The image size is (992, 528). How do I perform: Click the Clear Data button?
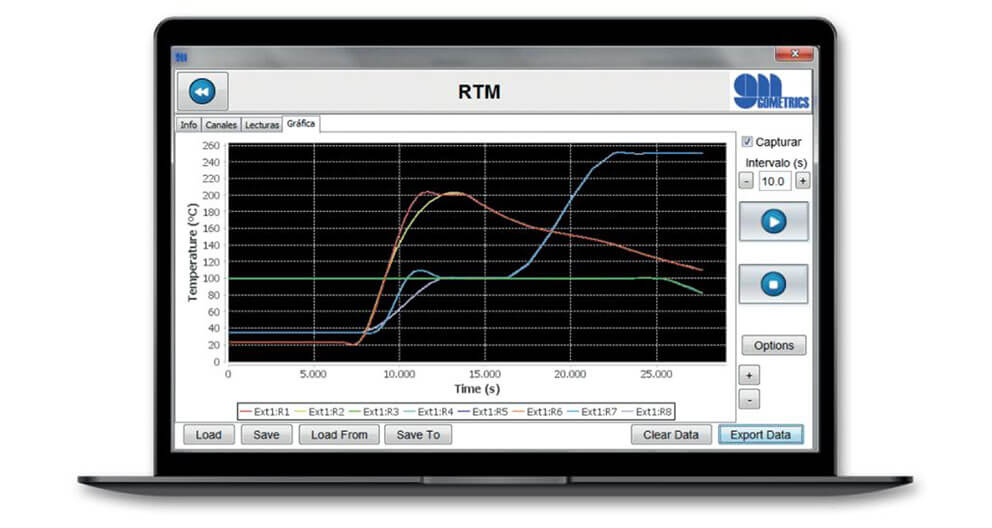coord(671,435)
